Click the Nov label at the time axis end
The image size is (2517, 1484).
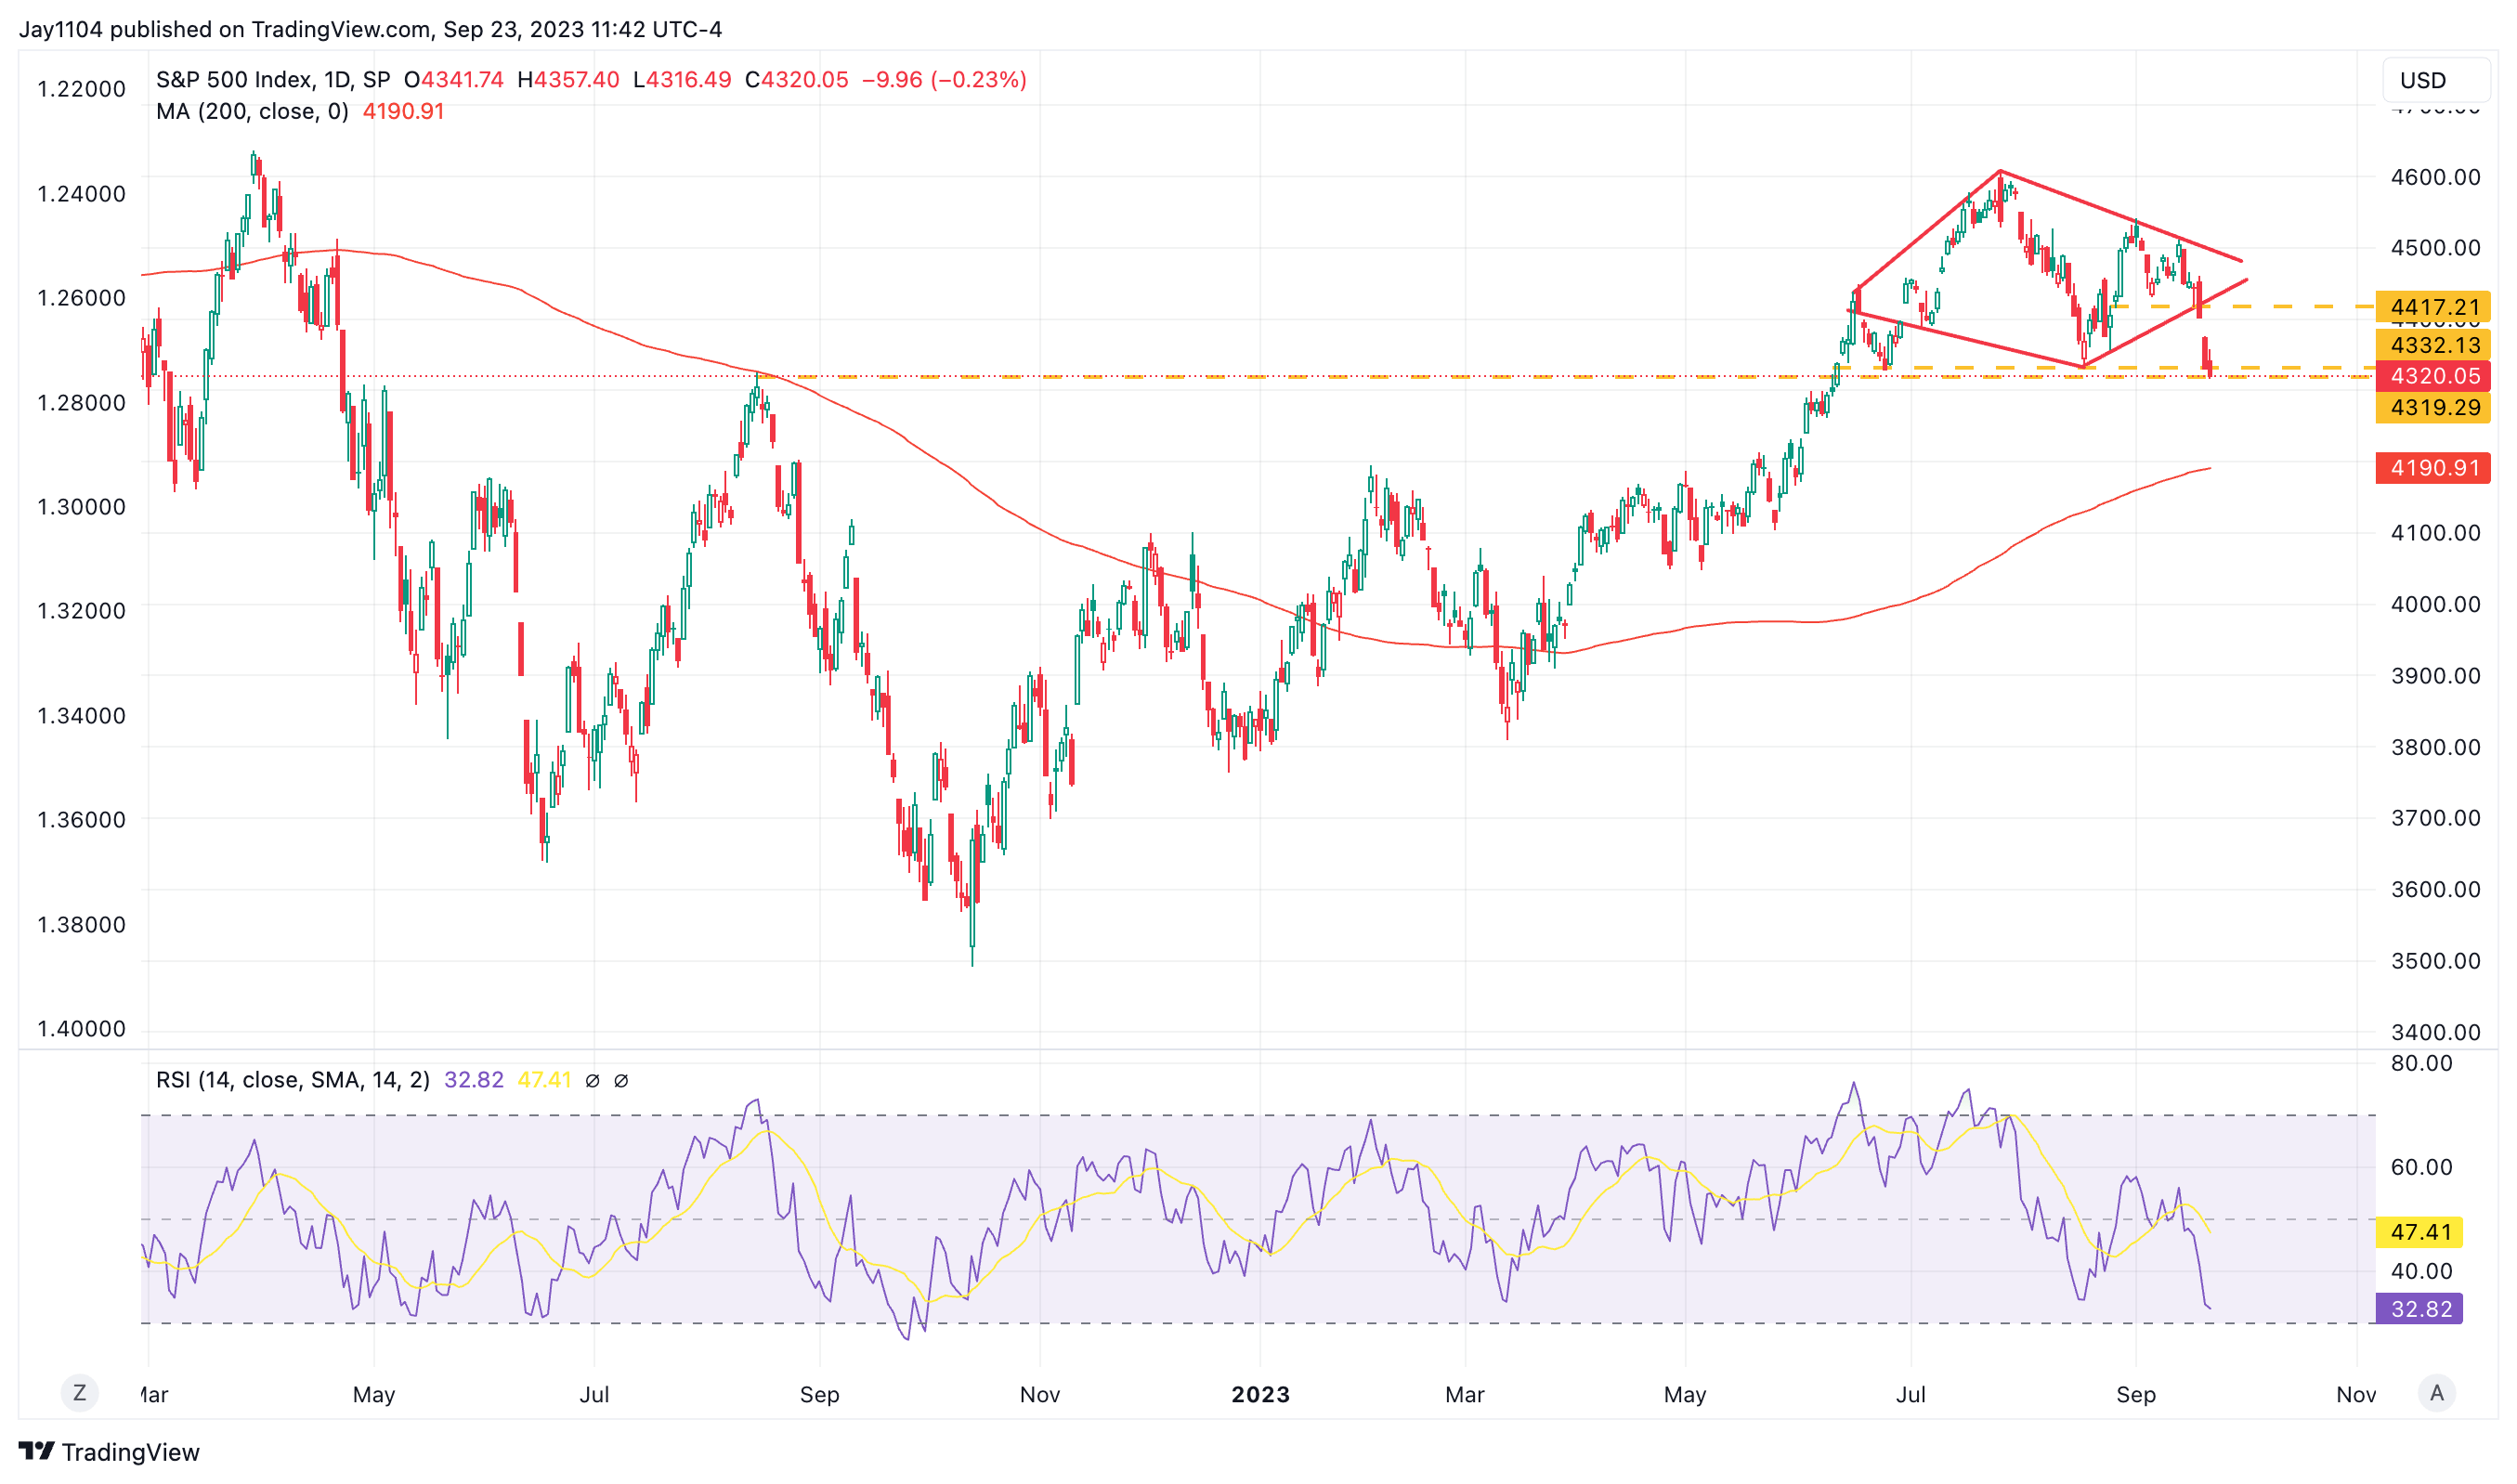pyautogui.click(x=2356, y=1394)
